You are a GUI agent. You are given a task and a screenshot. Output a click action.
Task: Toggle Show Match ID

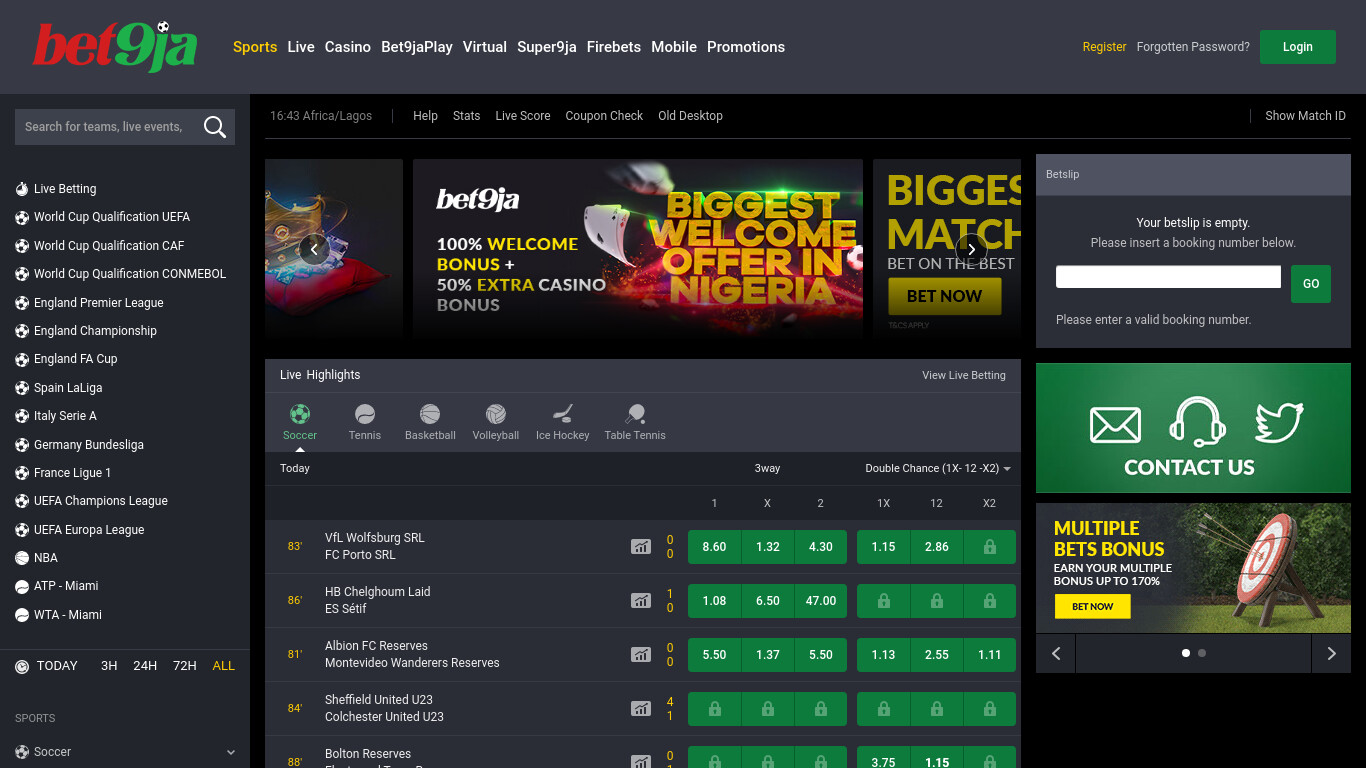1305,116
